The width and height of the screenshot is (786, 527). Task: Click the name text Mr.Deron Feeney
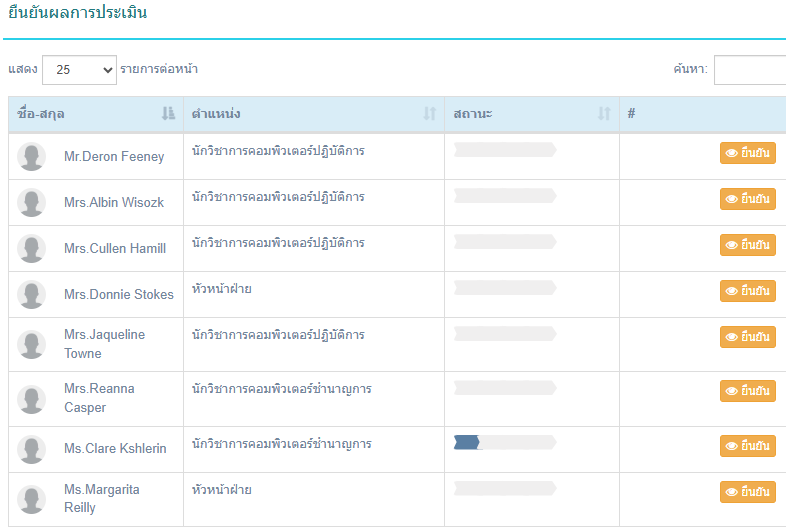(114, 156)
